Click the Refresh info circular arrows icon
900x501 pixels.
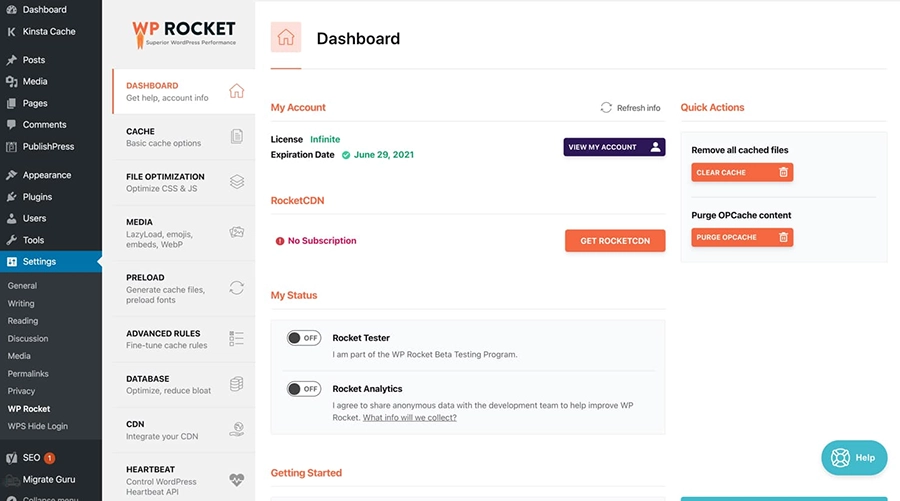click(606, 108)
